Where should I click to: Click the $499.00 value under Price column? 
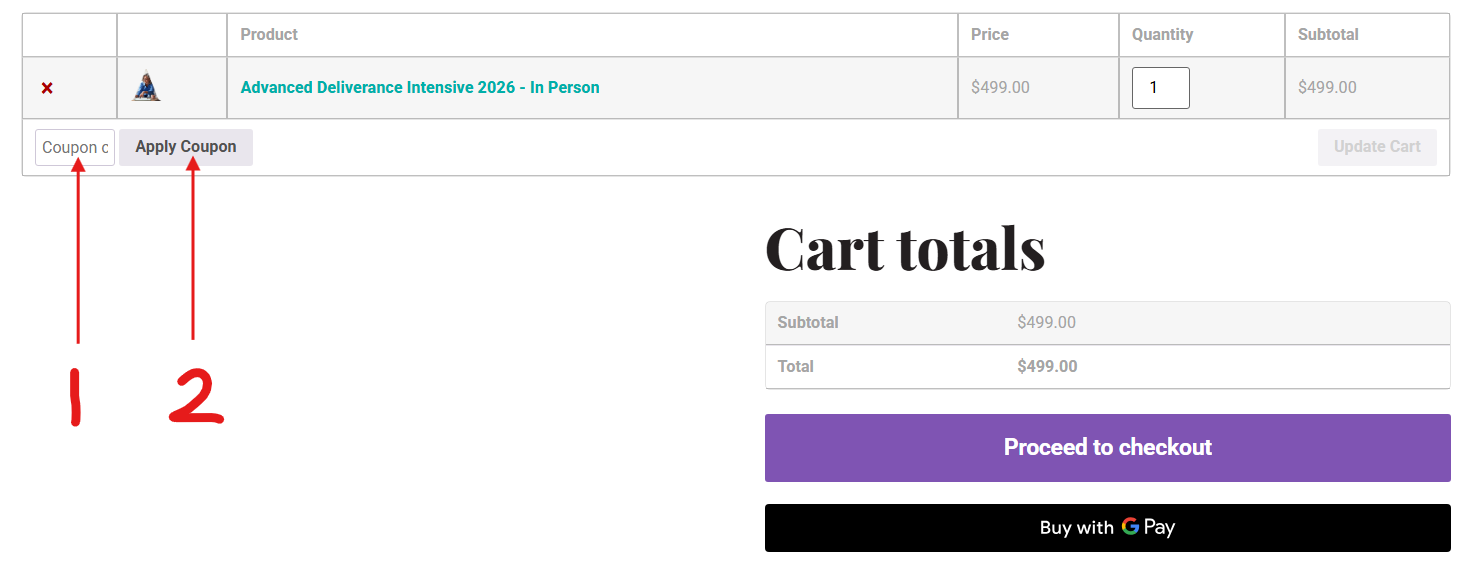pyautogui.click(x=1000, y=87)
